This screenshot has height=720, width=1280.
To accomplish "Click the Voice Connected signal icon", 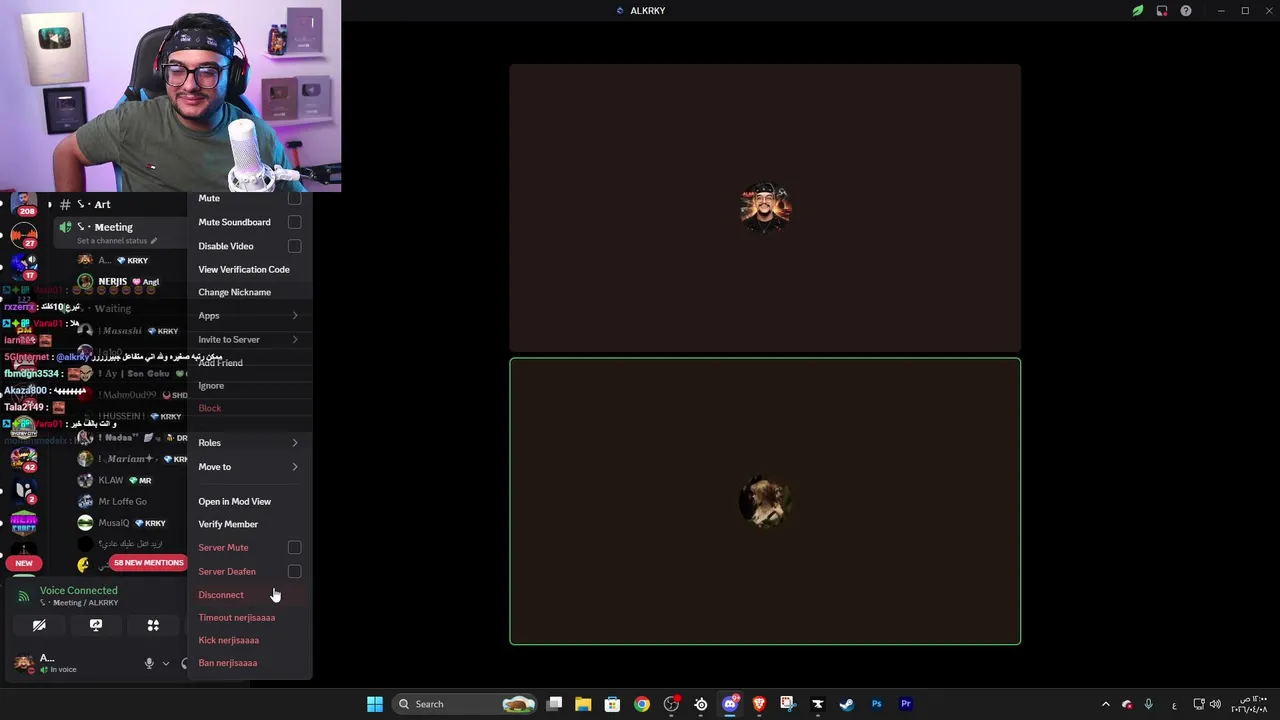I will coord(24,596).
